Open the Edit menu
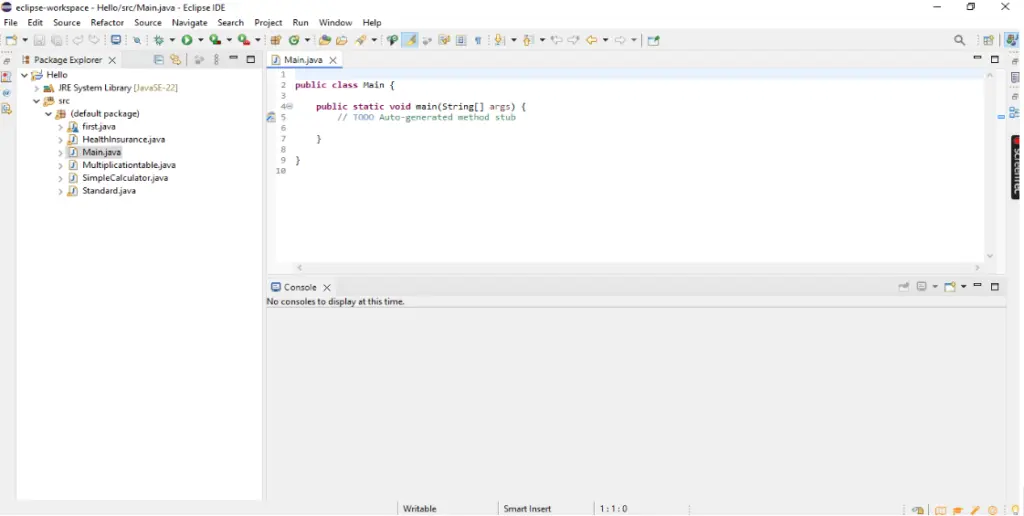Viewport: 1024px width, 516px height. (35, 22)
